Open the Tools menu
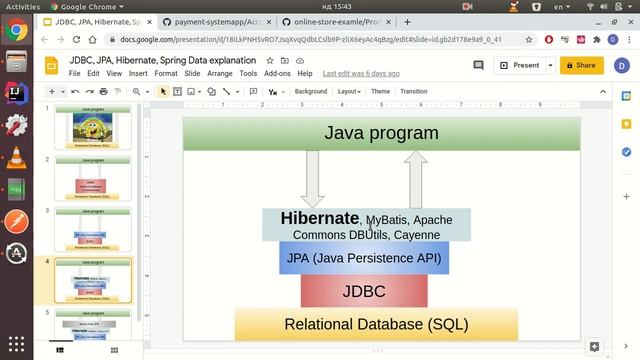 coord(248,73)
